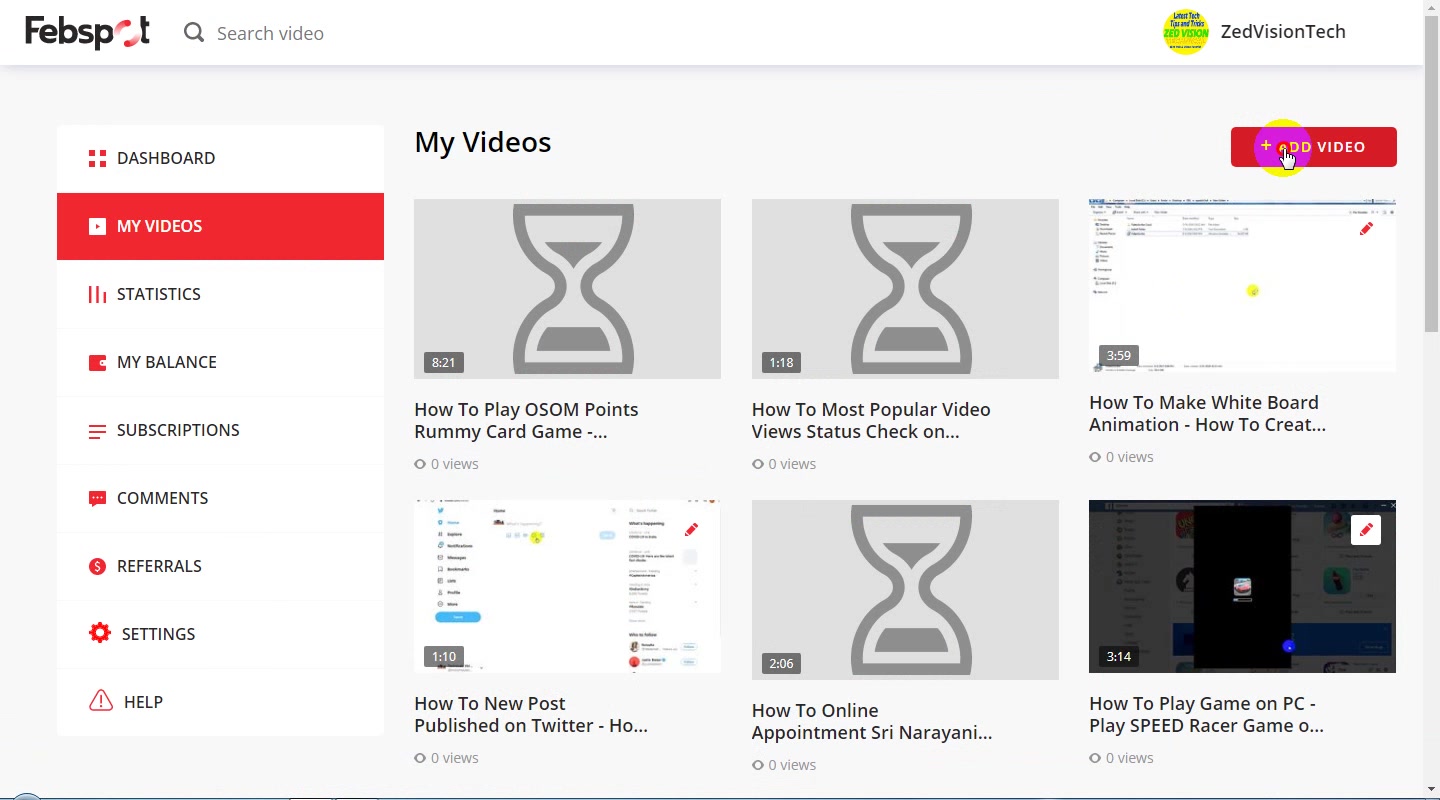Click the My Balance wallet icon
This screenshot has width=1440, height=800.
coord(97,362)
